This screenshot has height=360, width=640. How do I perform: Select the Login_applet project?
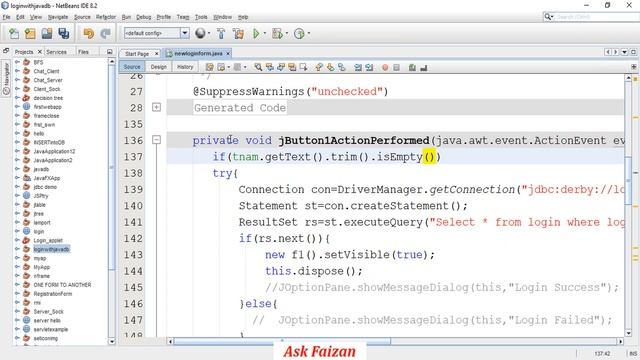click(48, 240)
